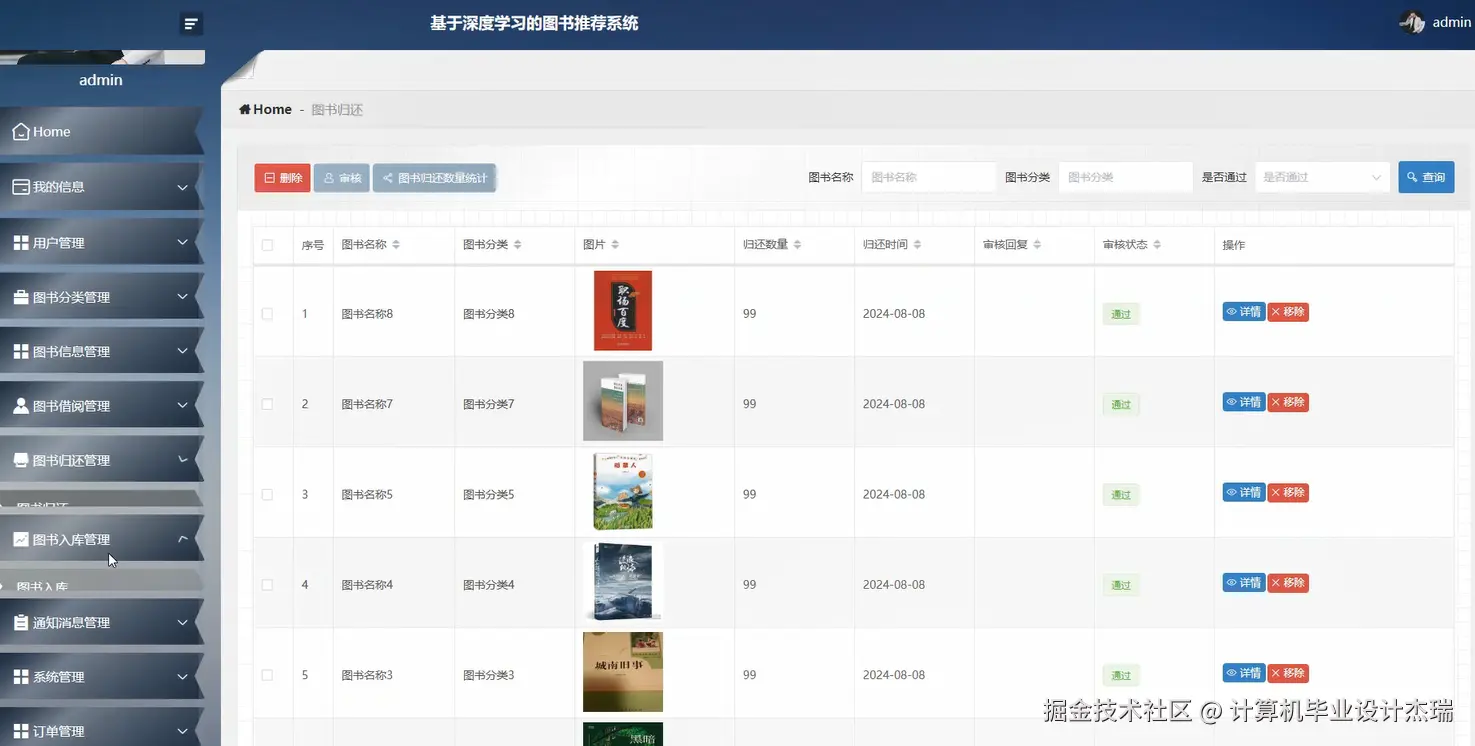Sort by 审核回复 column arrows
The height and width of the screenshot is (746, 1475).
(x=1037, y=245)
